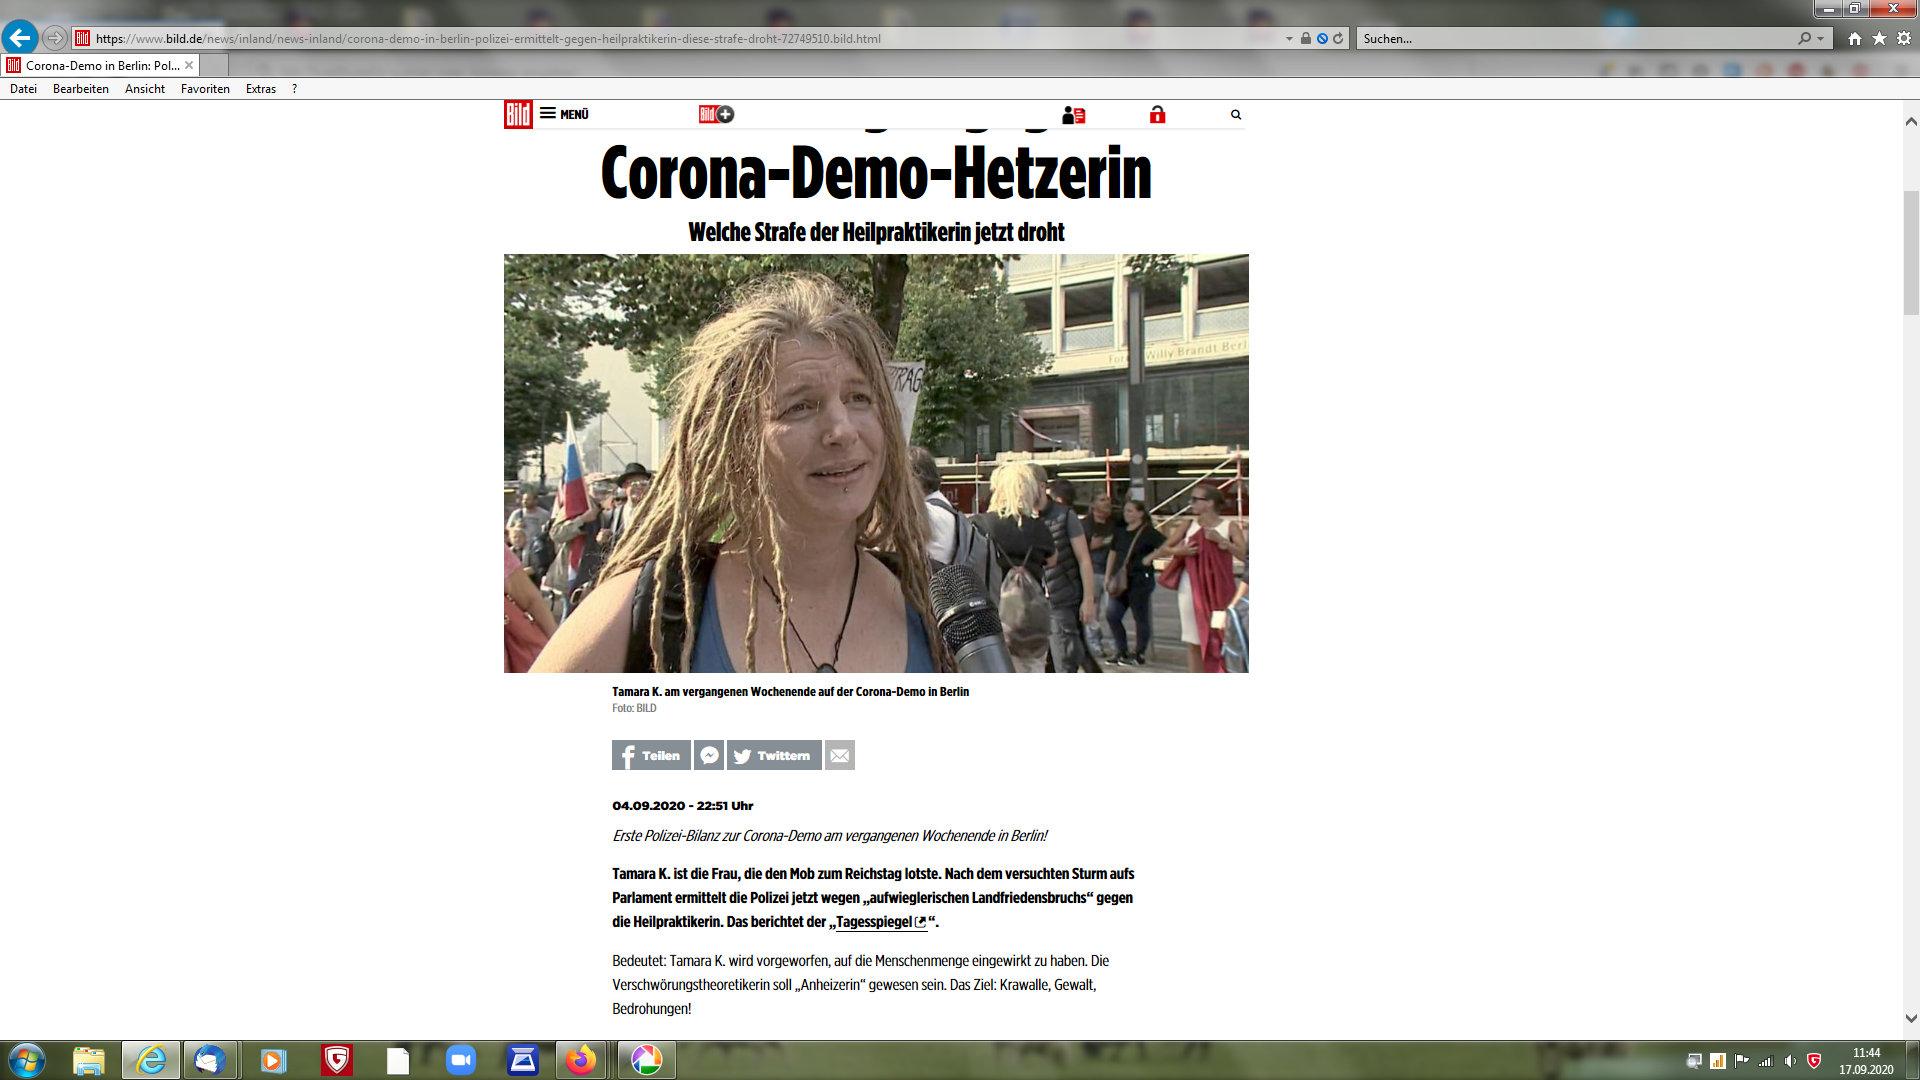Click the page vertical scrollbar thumb
Viewport: 1920px width, 1080px height.
click(1911, 252)
